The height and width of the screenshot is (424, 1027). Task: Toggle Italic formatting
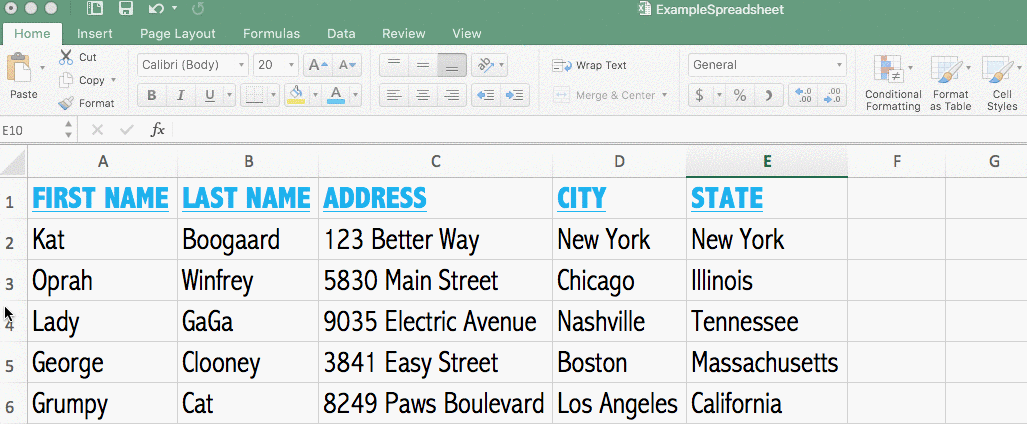tap(181, 96)
